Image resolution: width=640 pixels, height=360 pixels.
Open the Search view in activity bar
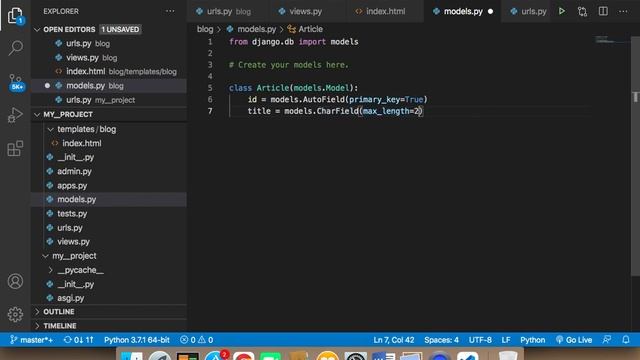[x=15, y=48]
